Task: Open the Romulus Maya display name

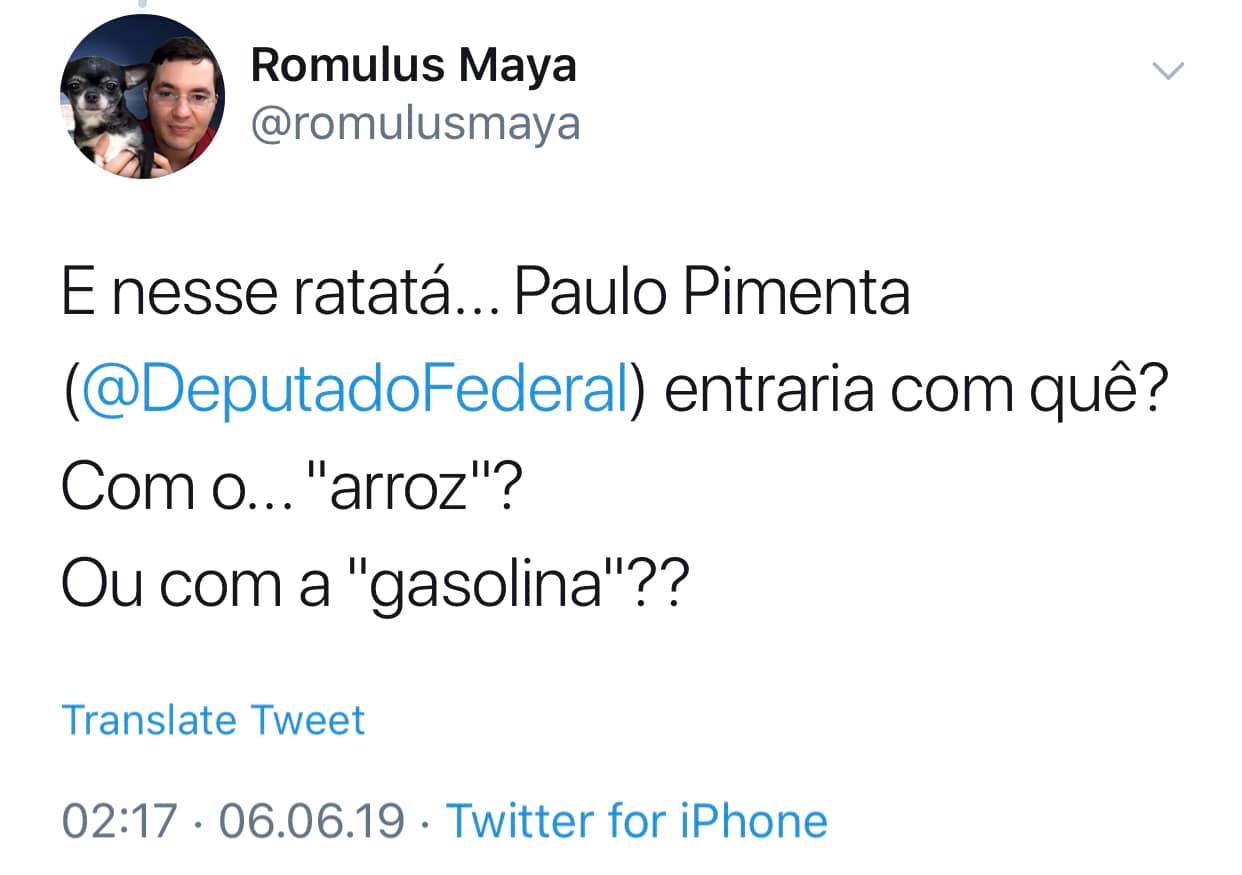Action: click(x=413, y=66)
